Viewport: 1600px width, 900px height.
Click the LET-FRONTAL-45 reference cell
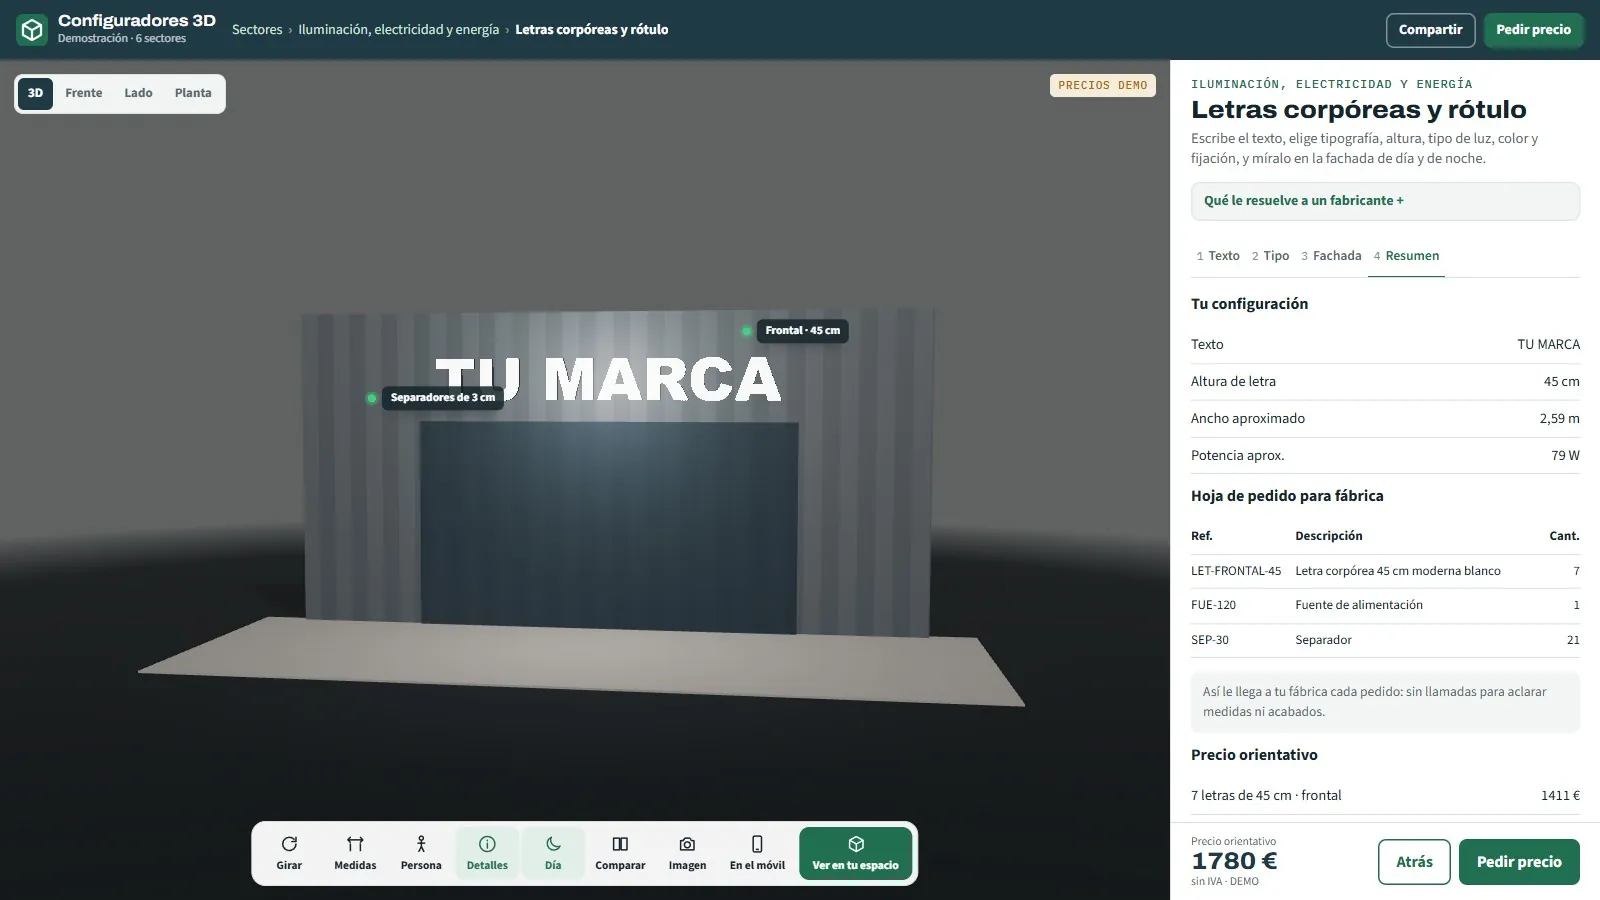[1236, 571]
